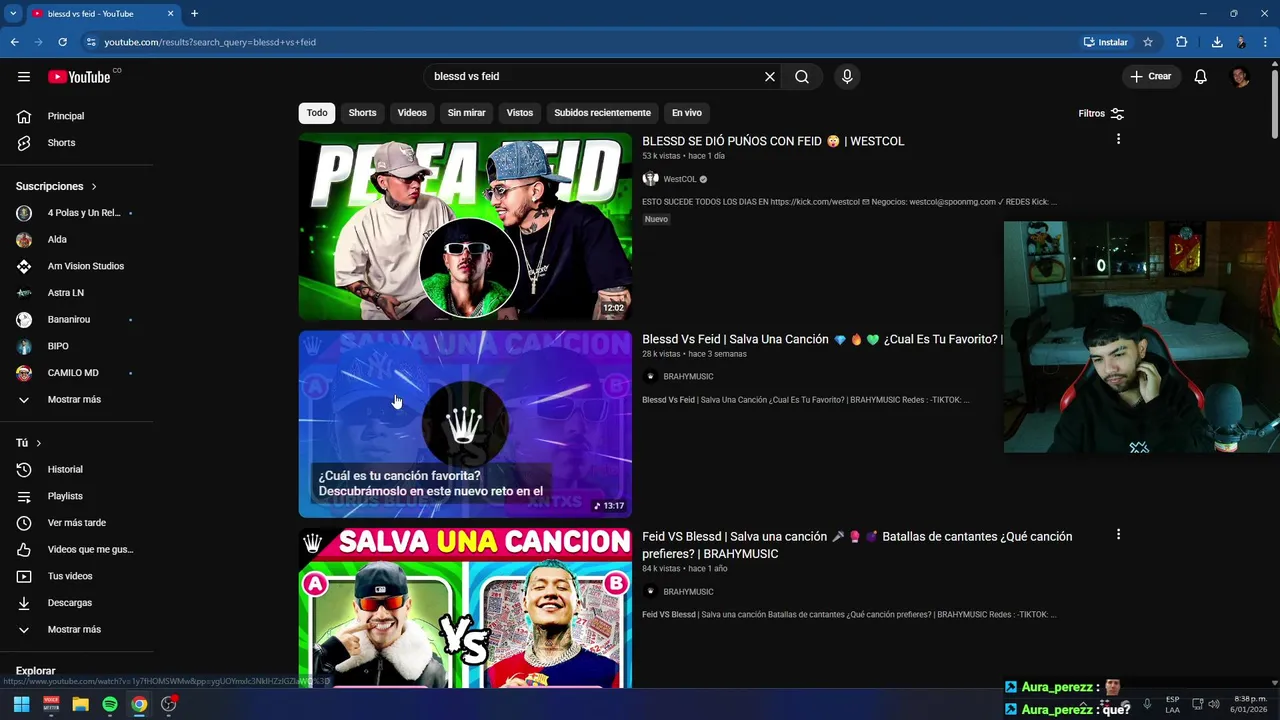This screenshot has height=720, width=1280.
Task: Open the YouTube hamburger guide menu
Action: pos(24,77)
